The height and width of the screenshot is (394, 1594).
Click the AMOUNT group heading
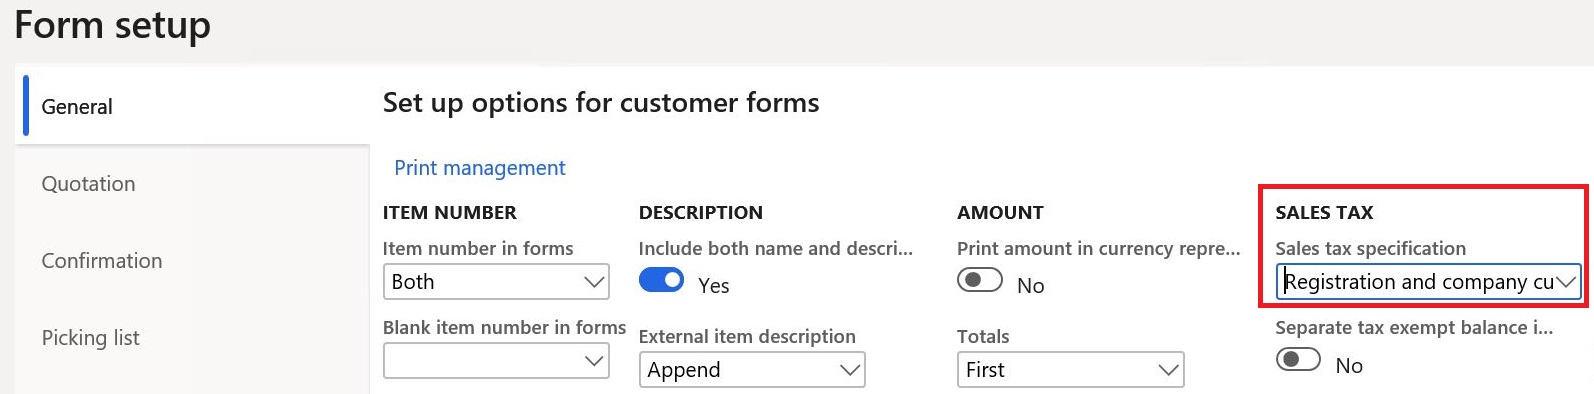[x=1000, y=212]
